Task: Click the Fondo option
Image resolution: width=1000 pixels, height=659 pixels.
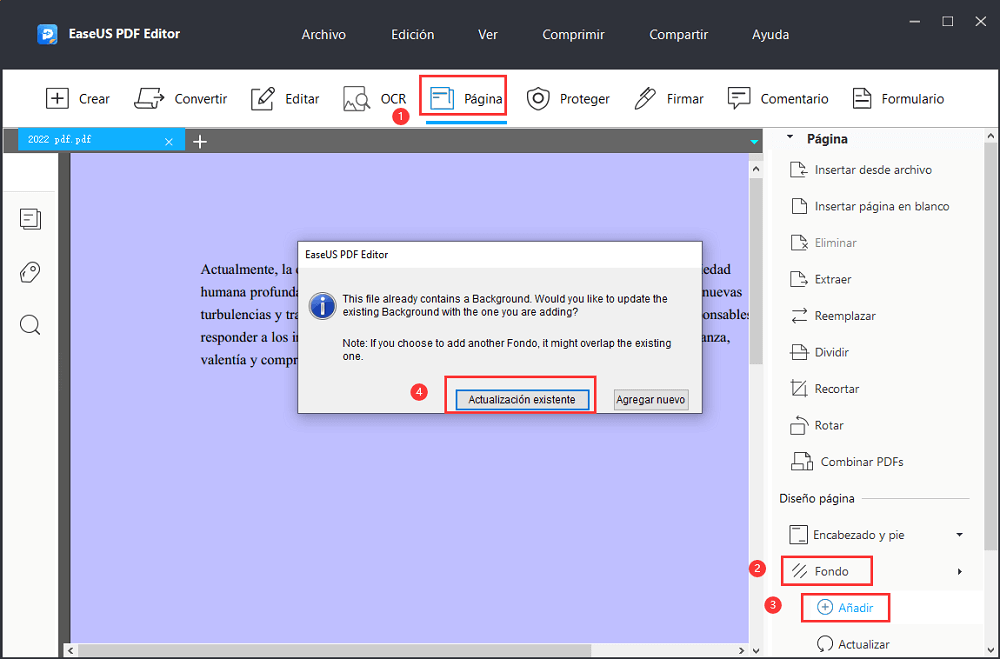Action: click(x=820, y=571)
